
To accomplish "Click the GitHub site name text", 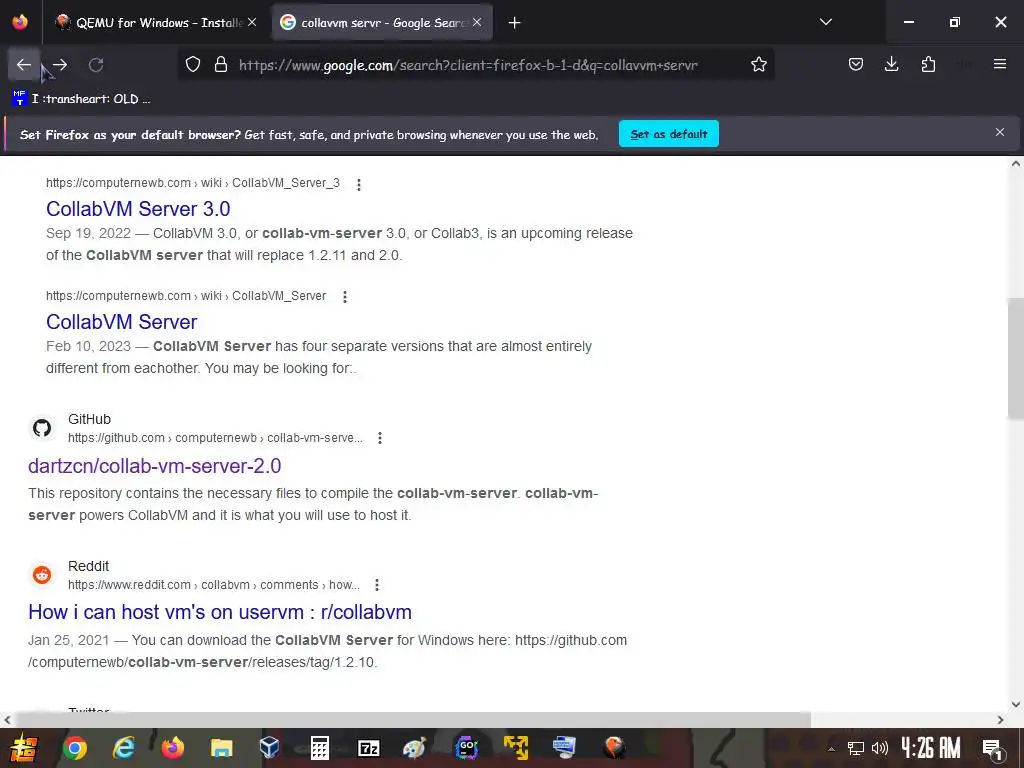I will (x=89, y=419).
